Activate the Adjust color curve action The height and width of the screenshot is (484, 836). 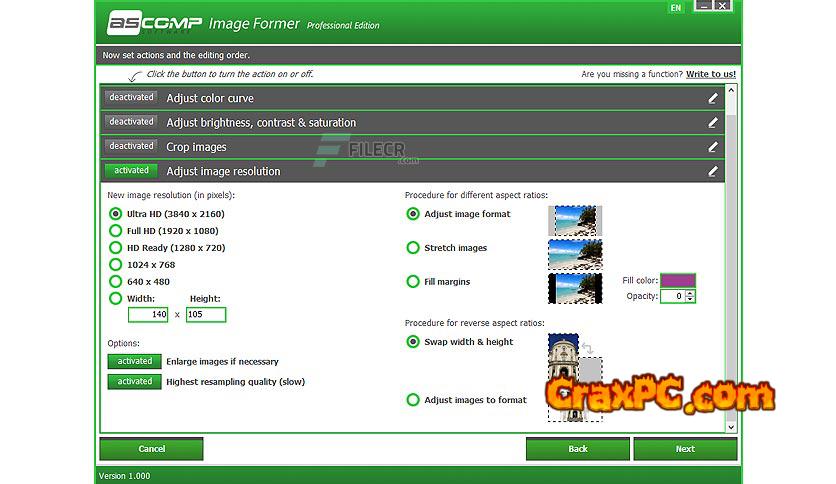pos(131,97)
